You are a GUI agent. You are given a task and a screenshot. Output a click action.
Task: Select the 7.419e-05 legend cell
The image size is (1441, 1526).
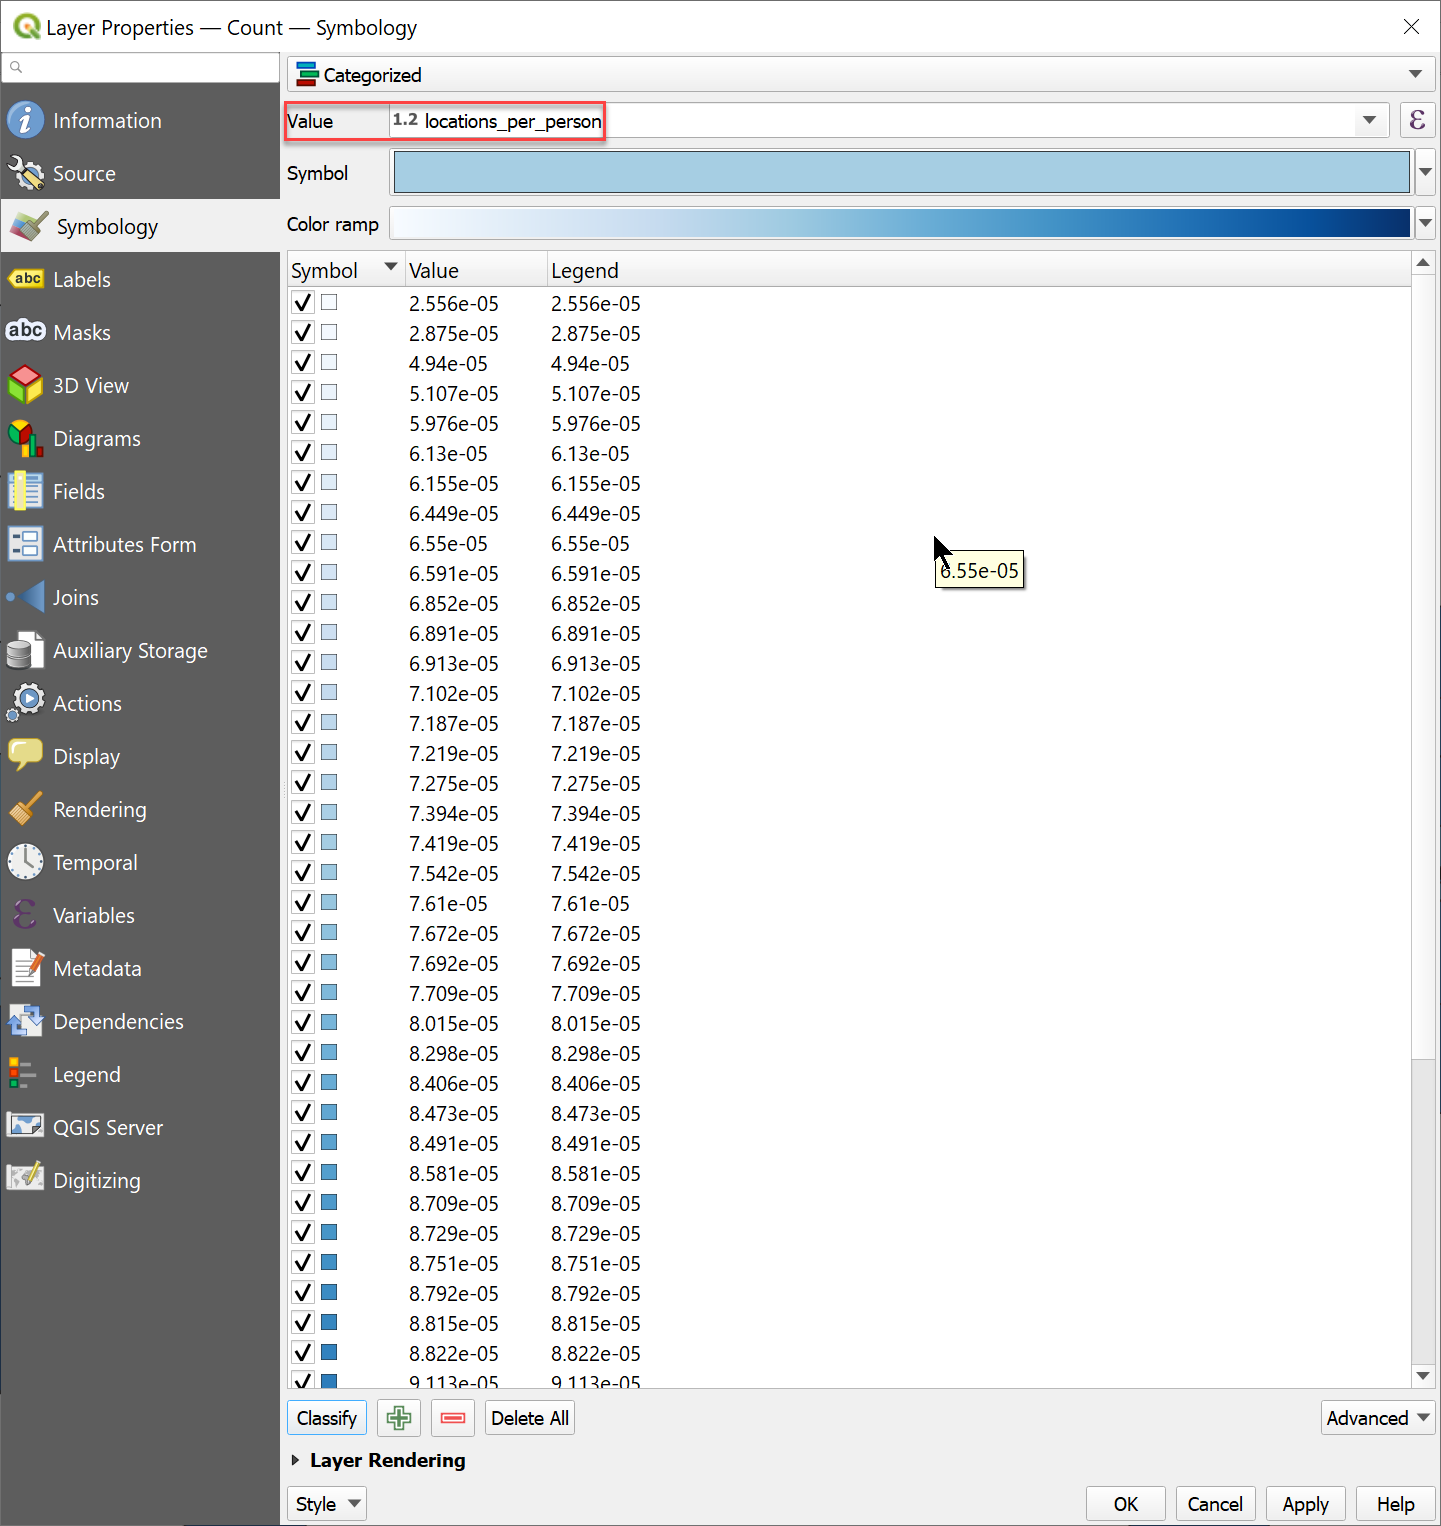[596, 843]
